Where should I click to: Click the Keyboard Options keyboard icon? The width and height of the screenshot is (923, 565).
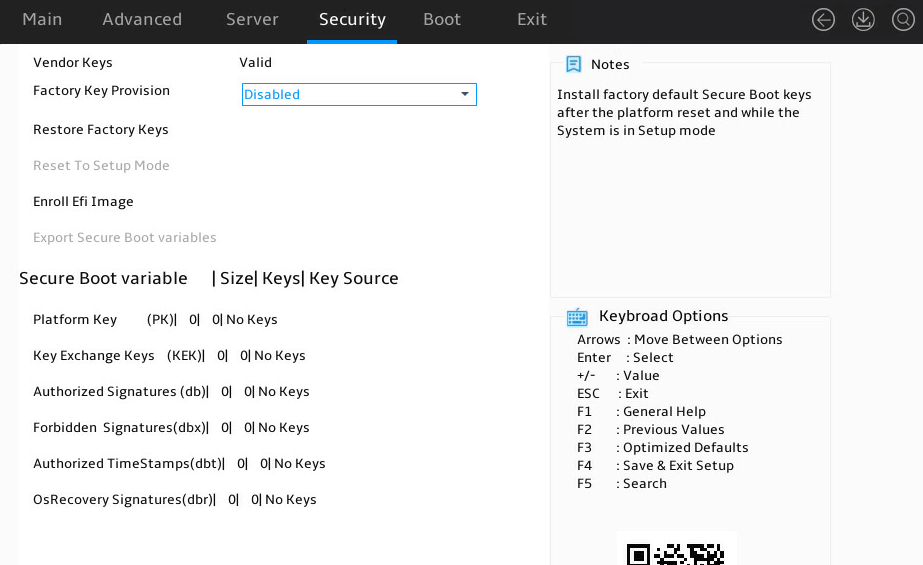point(577,317)
